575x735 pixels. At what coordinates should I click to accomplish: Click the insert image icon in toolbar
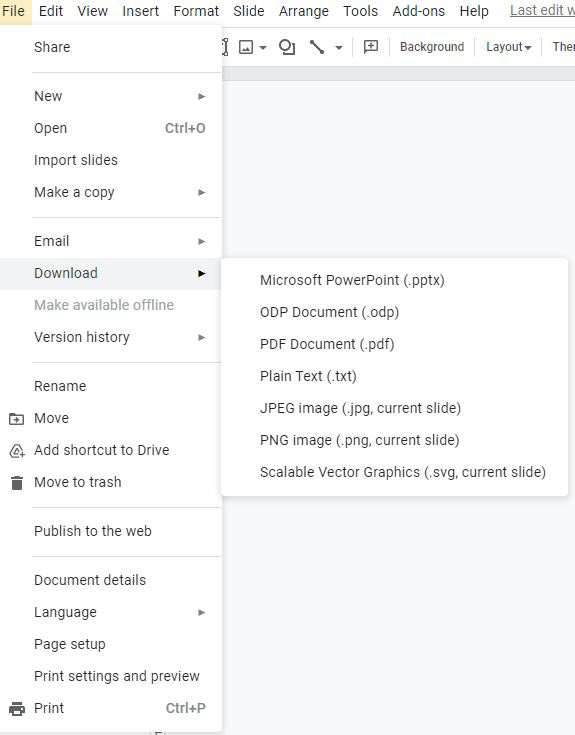click(x=246, y=47)
